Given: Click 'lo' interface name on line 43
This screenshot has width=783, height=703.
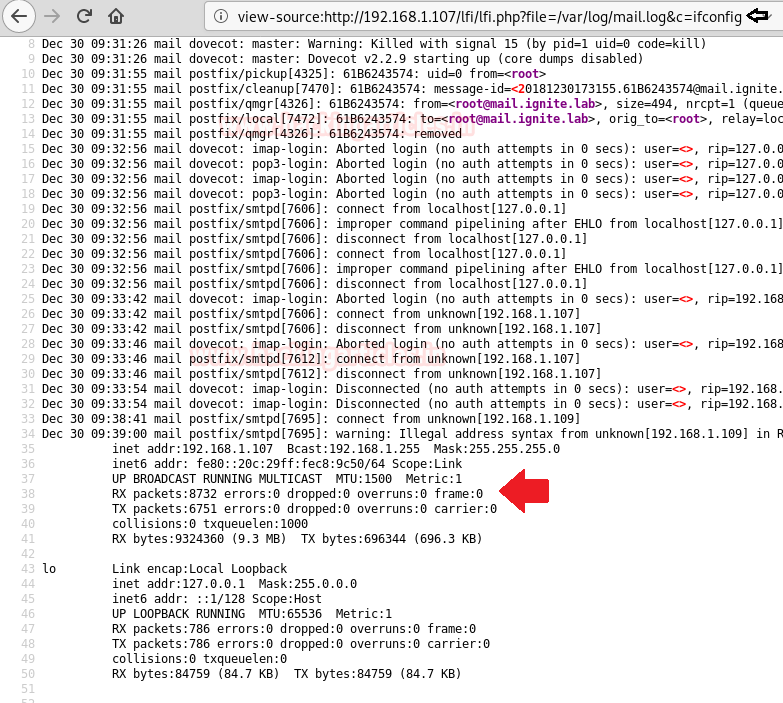Looking at the screenshot, I should pyautogui.click(x=49, y=569).
